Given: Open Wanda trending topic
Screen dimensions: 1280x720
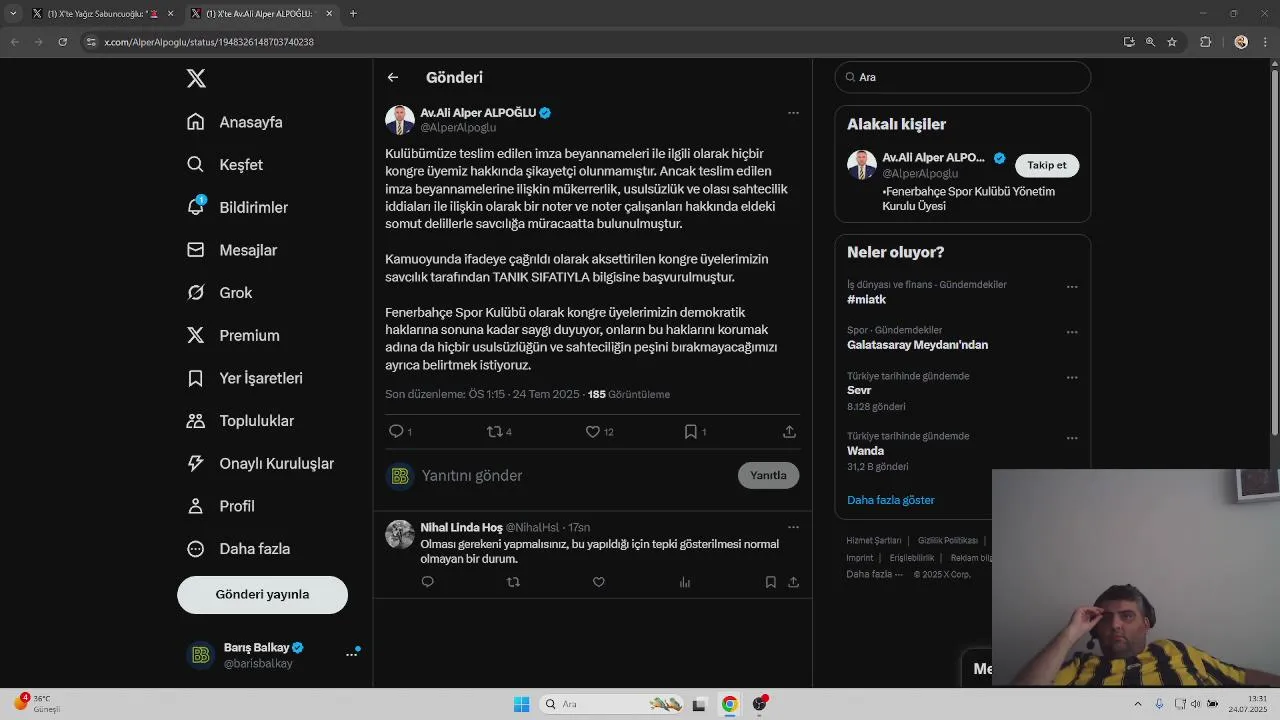Looking at the screenshot, I should (865, 451).
